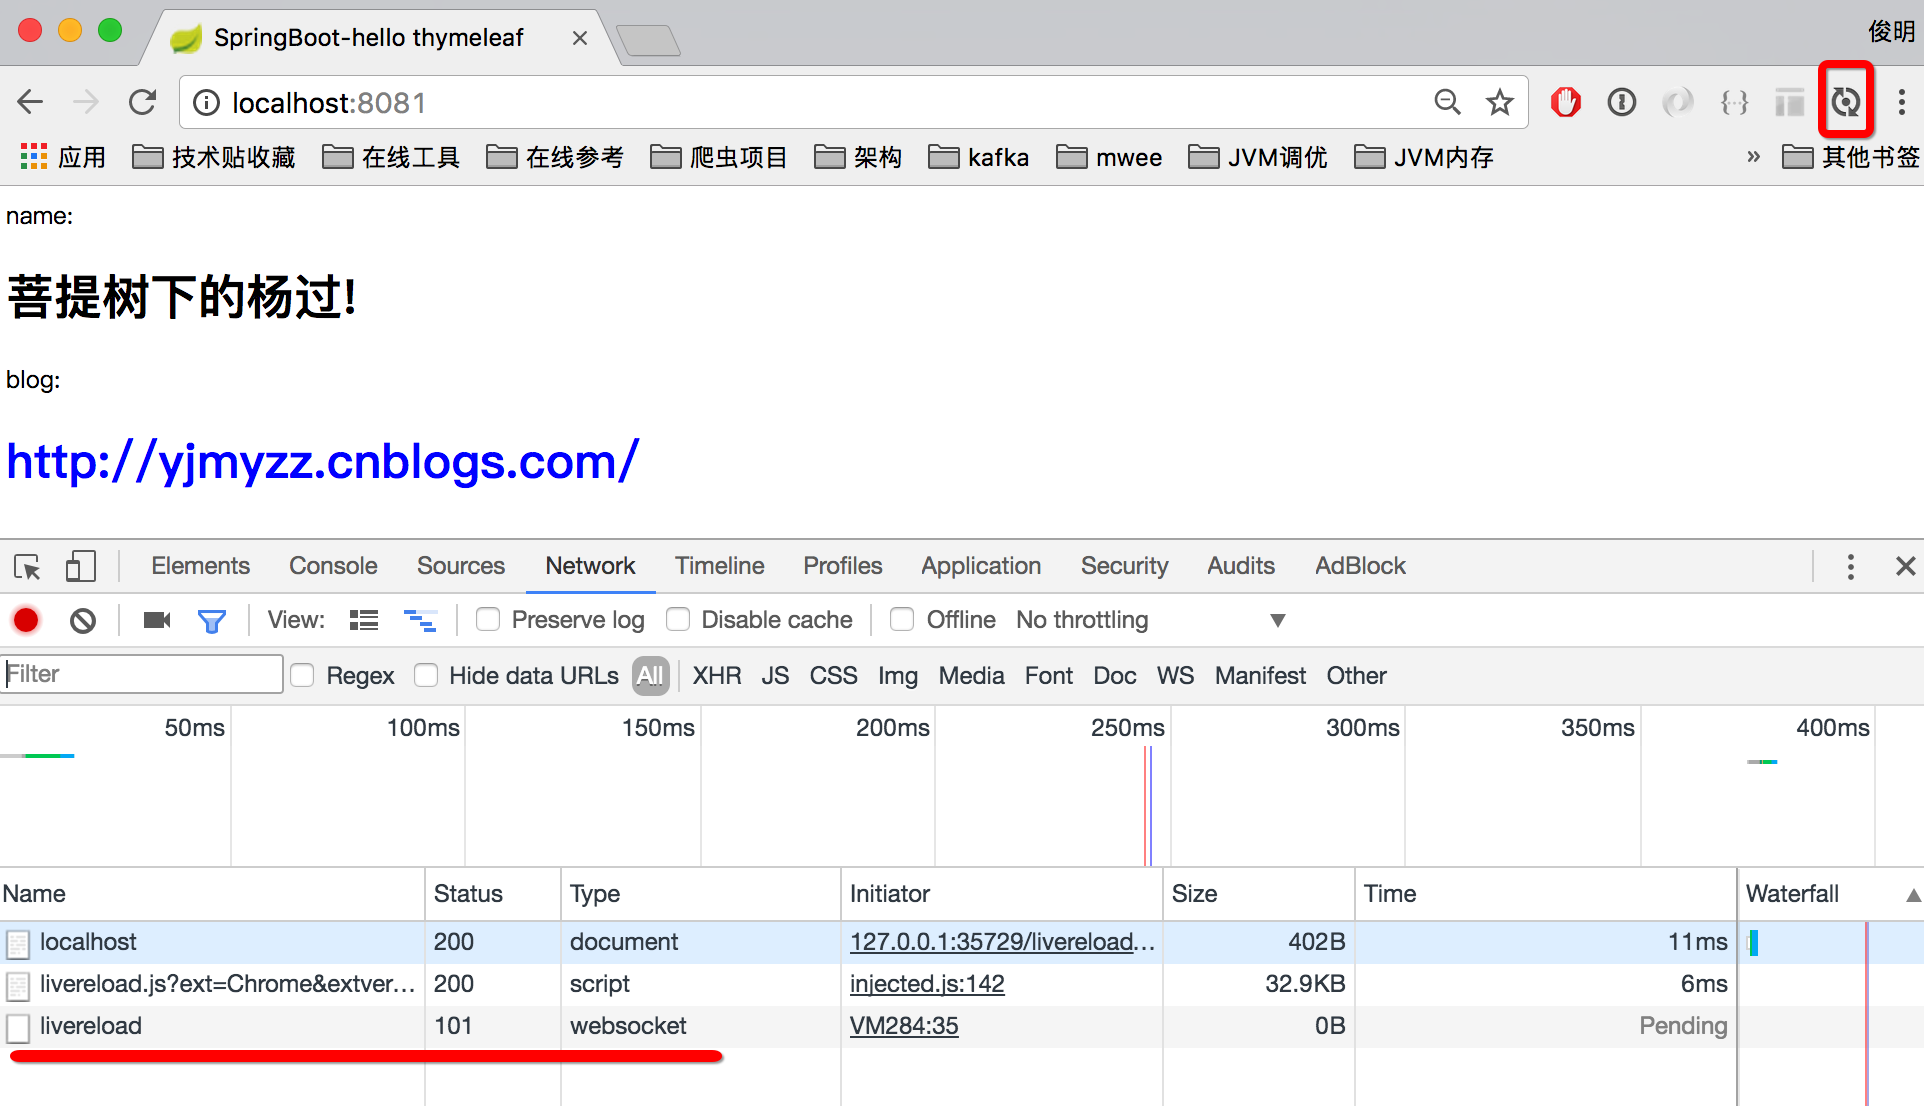Open the 爬虫项目 bookmark folder
Screen dimensions: 1924x1106
point(719,157)
